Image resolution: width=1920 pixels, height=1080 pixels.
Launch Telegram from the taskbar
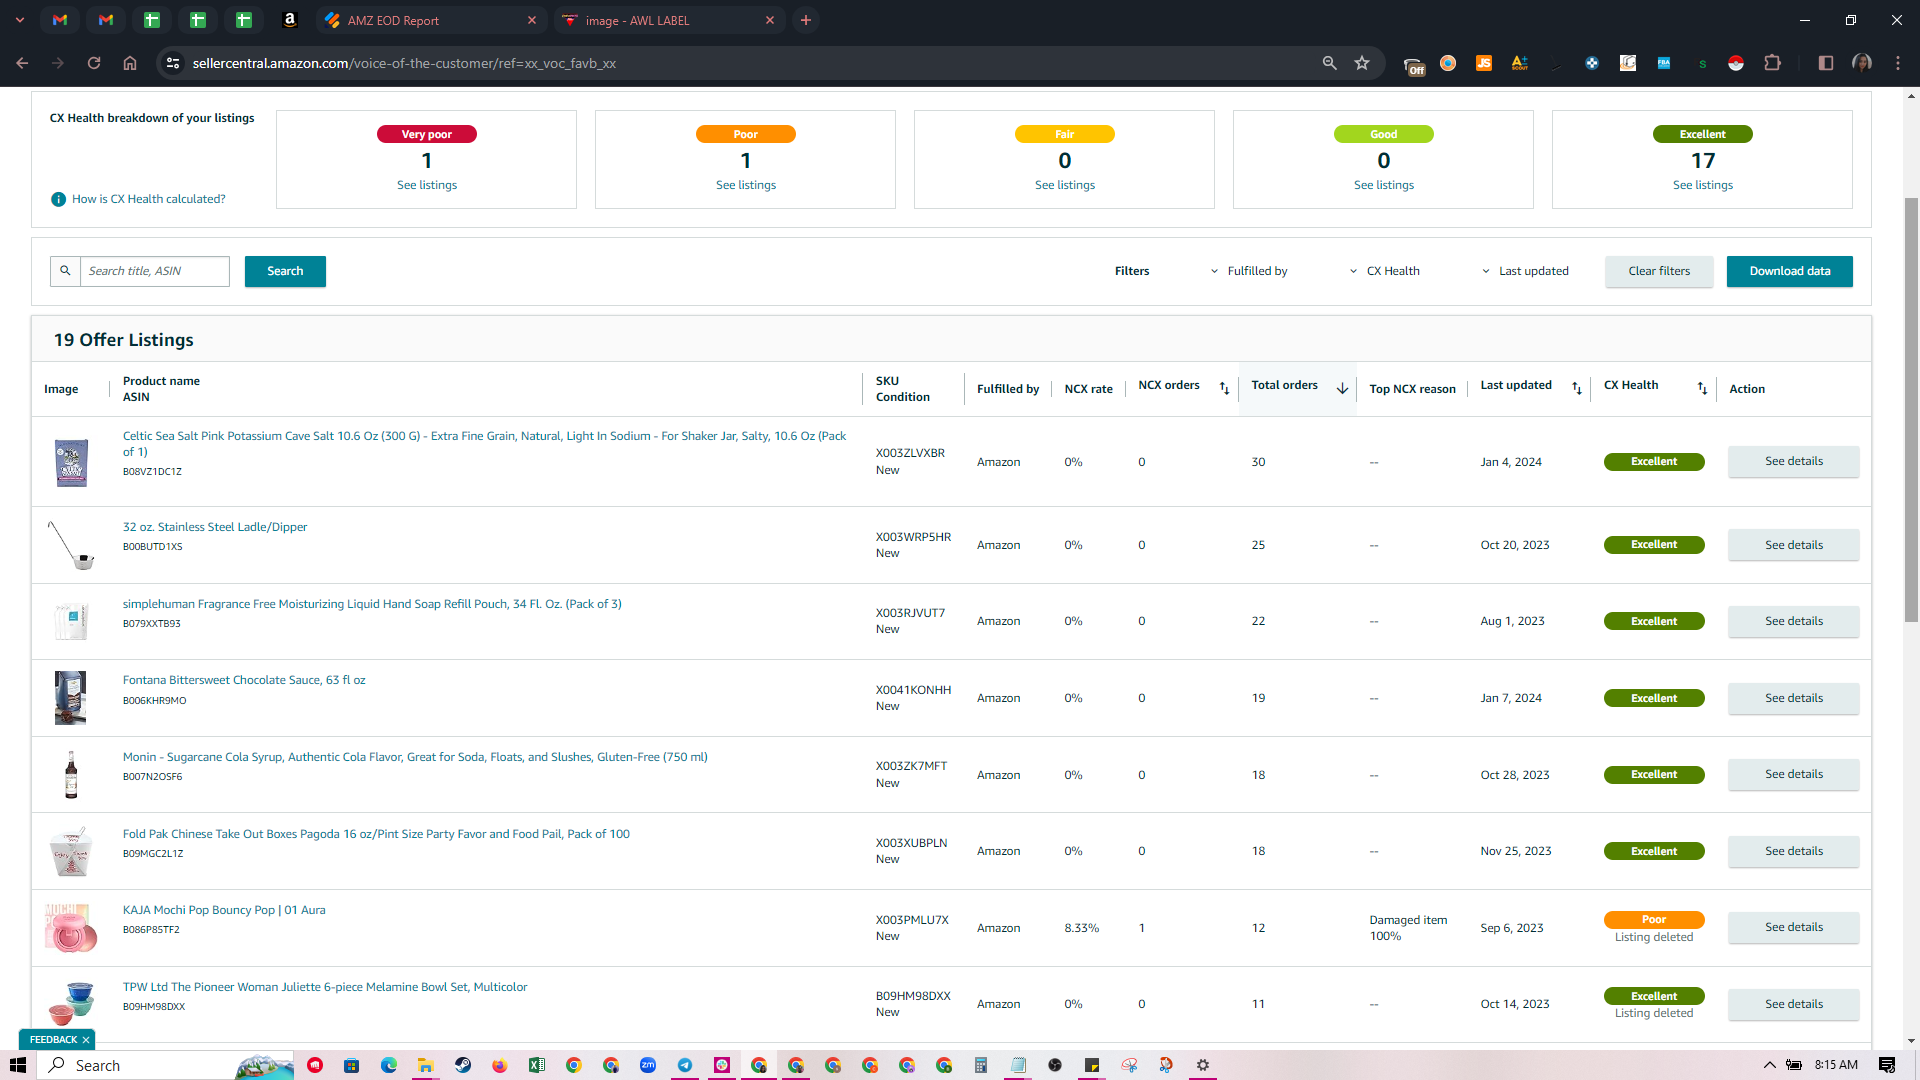685,1065
